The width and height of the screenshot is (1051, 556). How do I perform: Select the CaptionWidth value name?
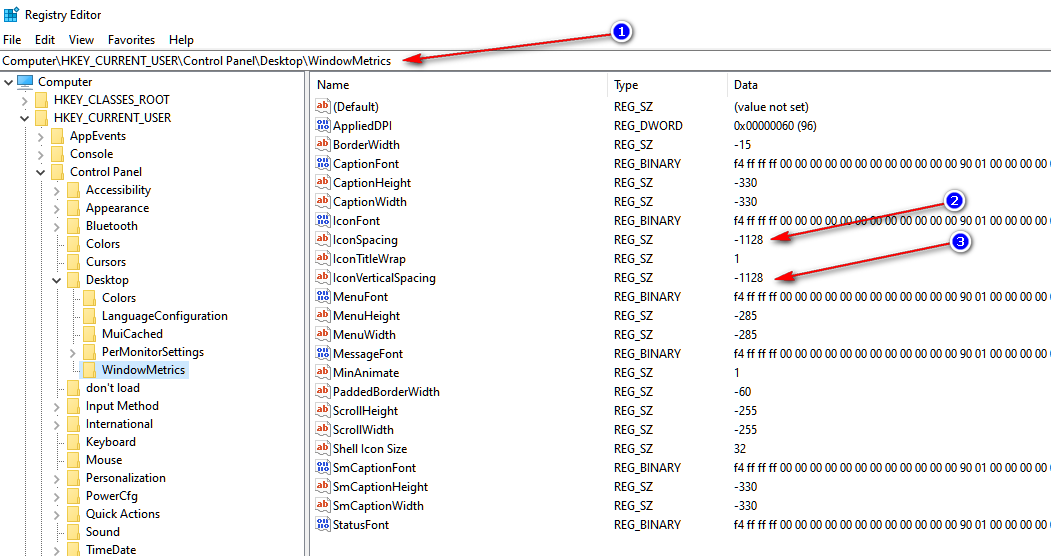(370, 202)
